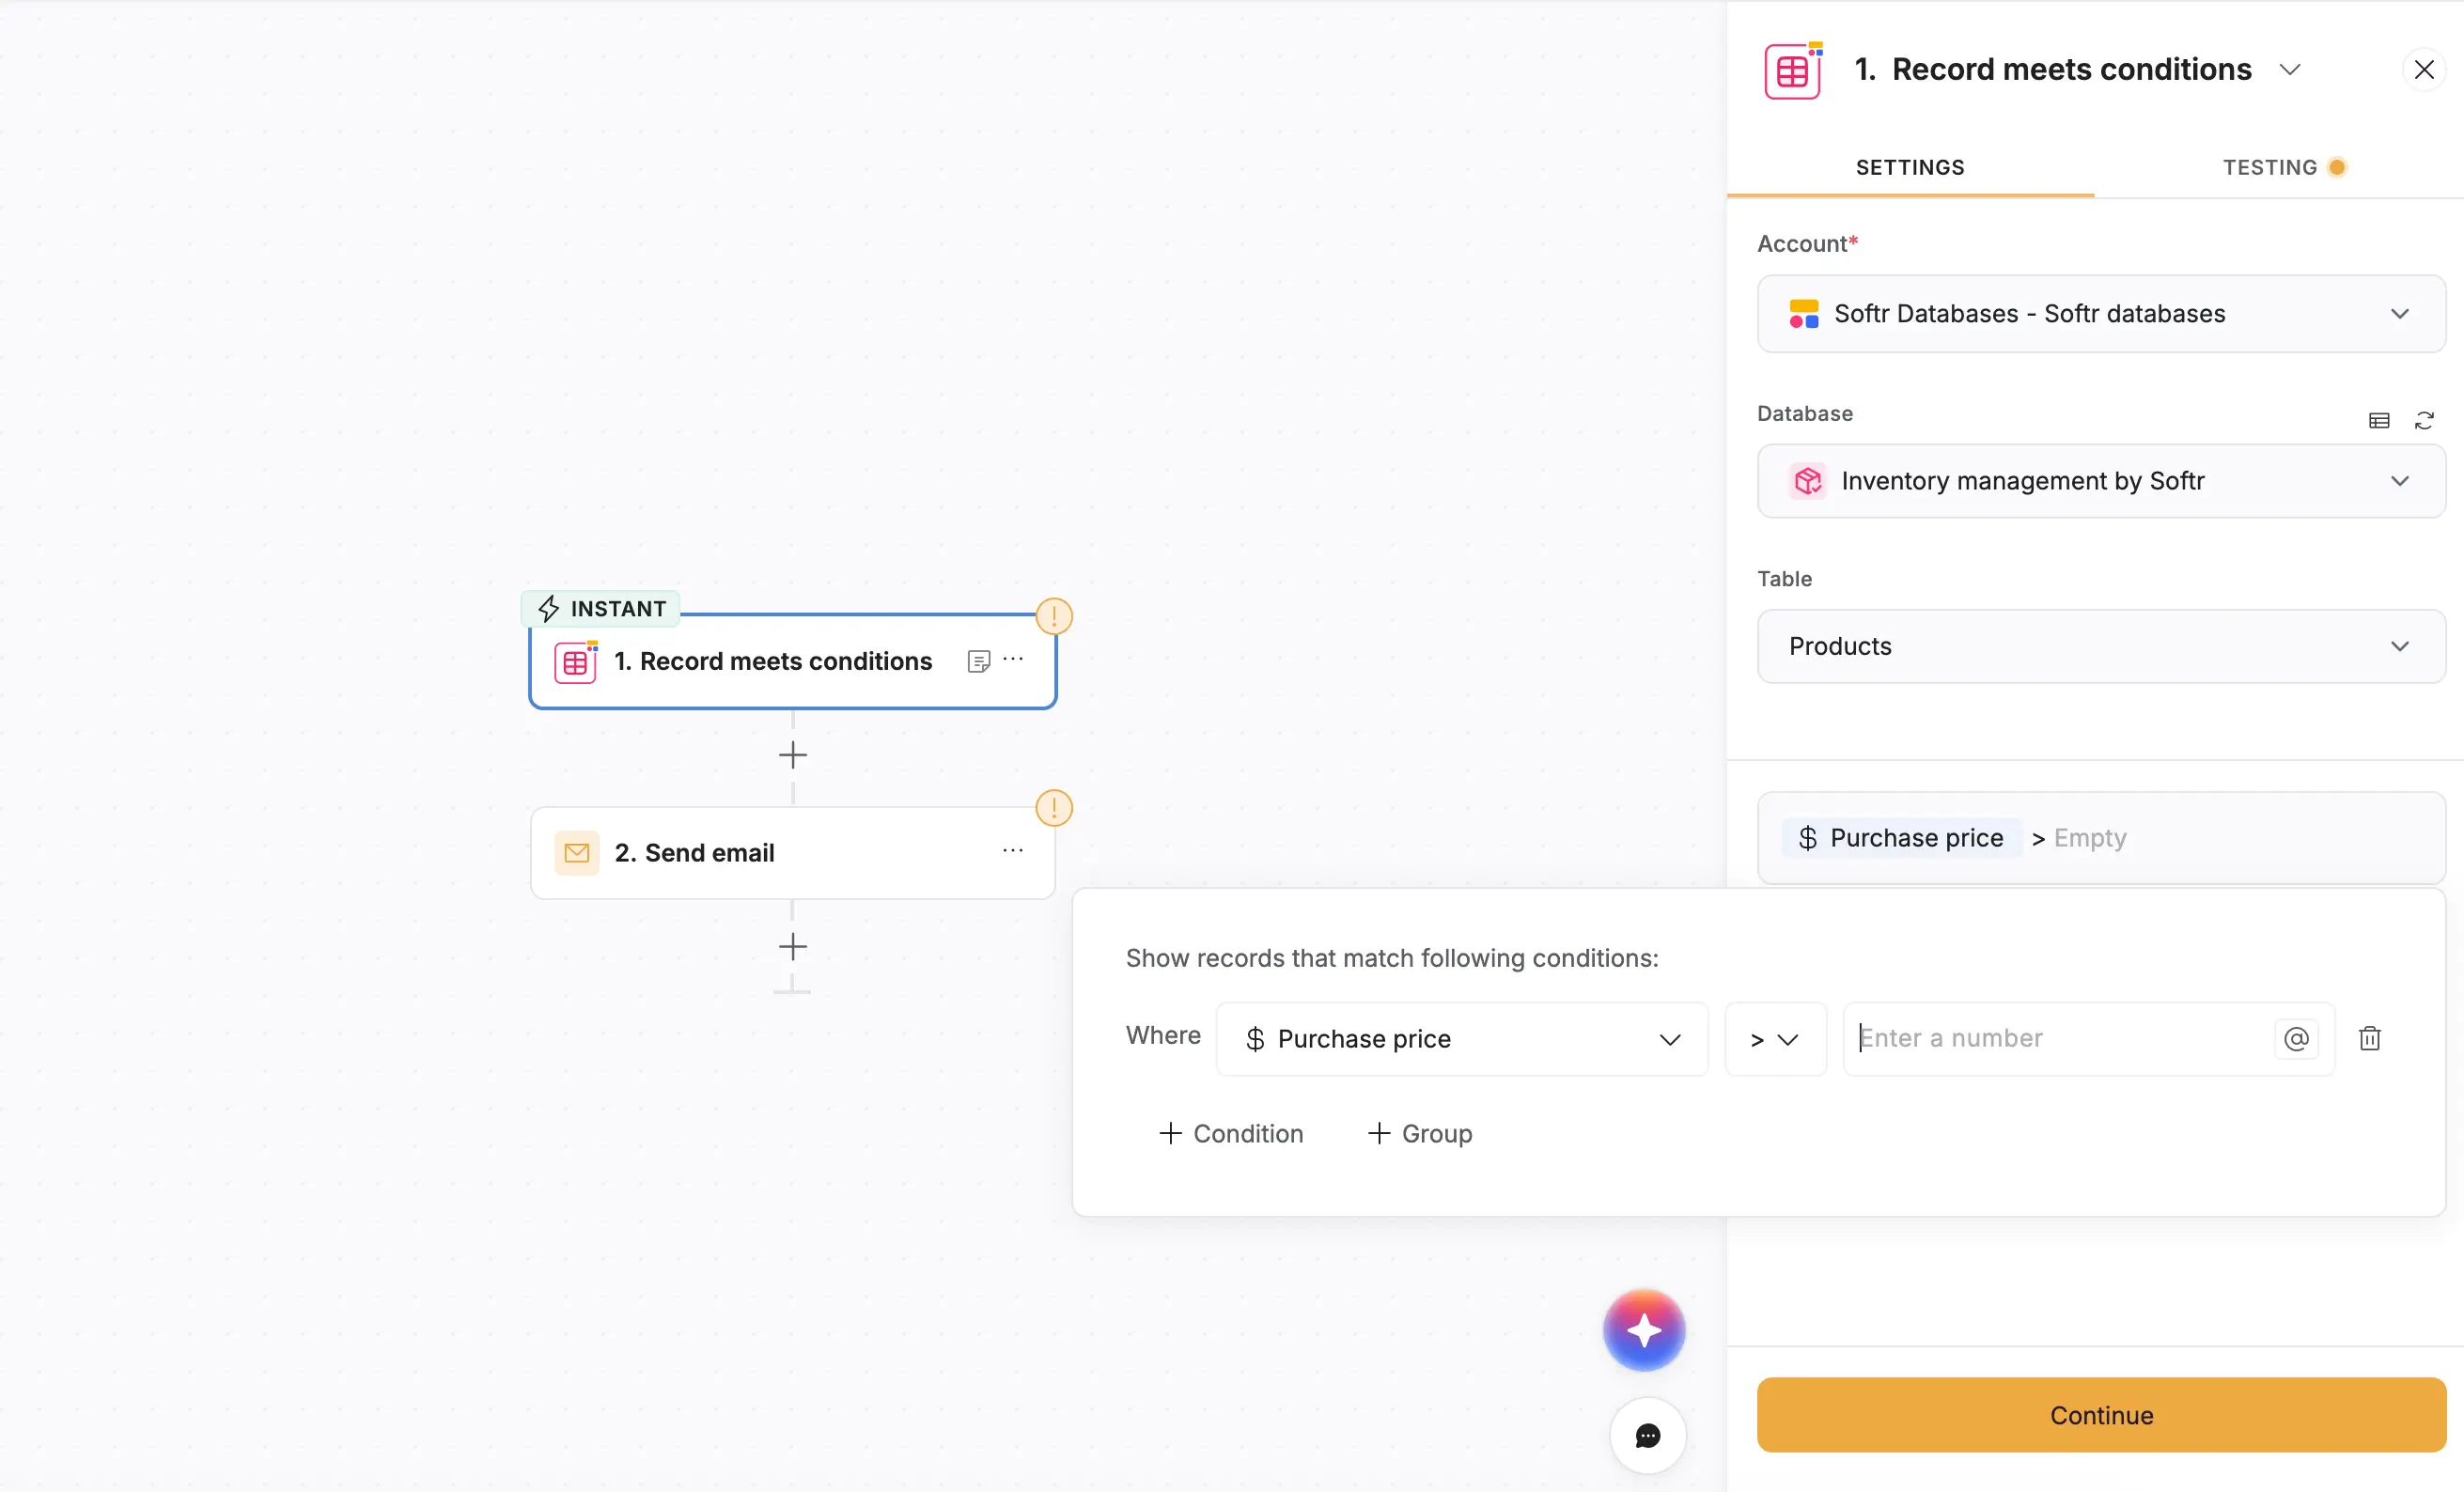Delete the Purchase price condition with trash icon
Screen dimensions: 2464x1492
tap(2369, 1038)
